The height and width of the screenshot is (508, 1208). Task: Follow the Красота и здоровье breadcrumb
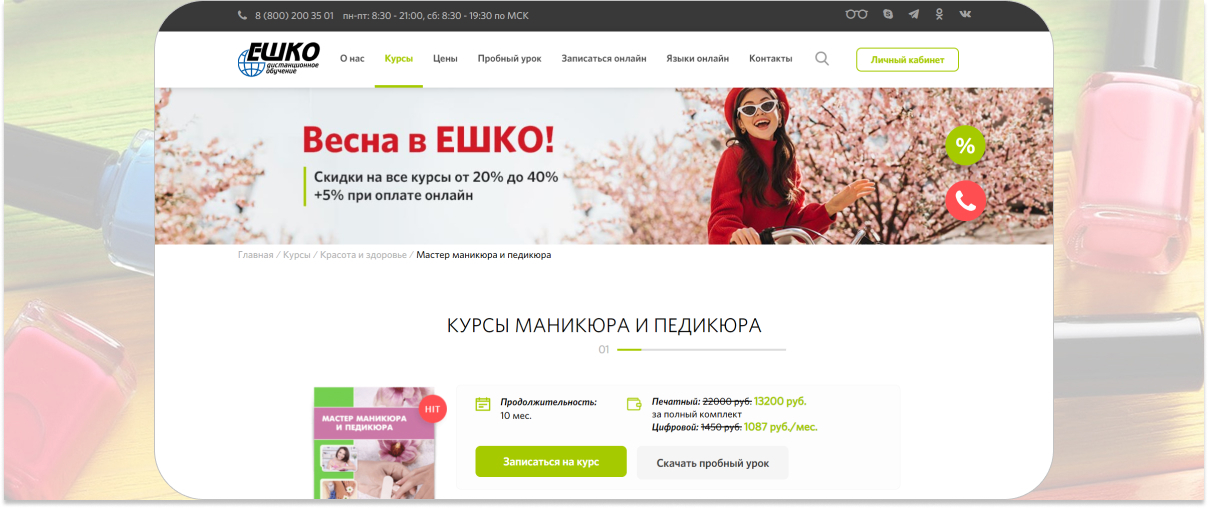pyautogui.click(x=363, y=255)
